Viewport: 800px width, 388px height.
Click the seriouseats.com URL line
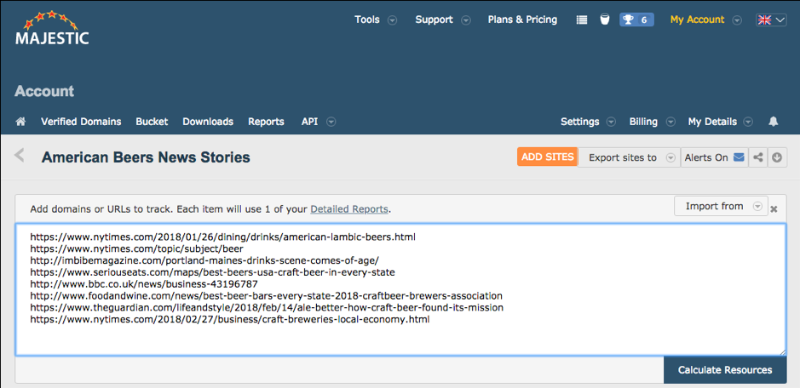(x=213, y=272)
